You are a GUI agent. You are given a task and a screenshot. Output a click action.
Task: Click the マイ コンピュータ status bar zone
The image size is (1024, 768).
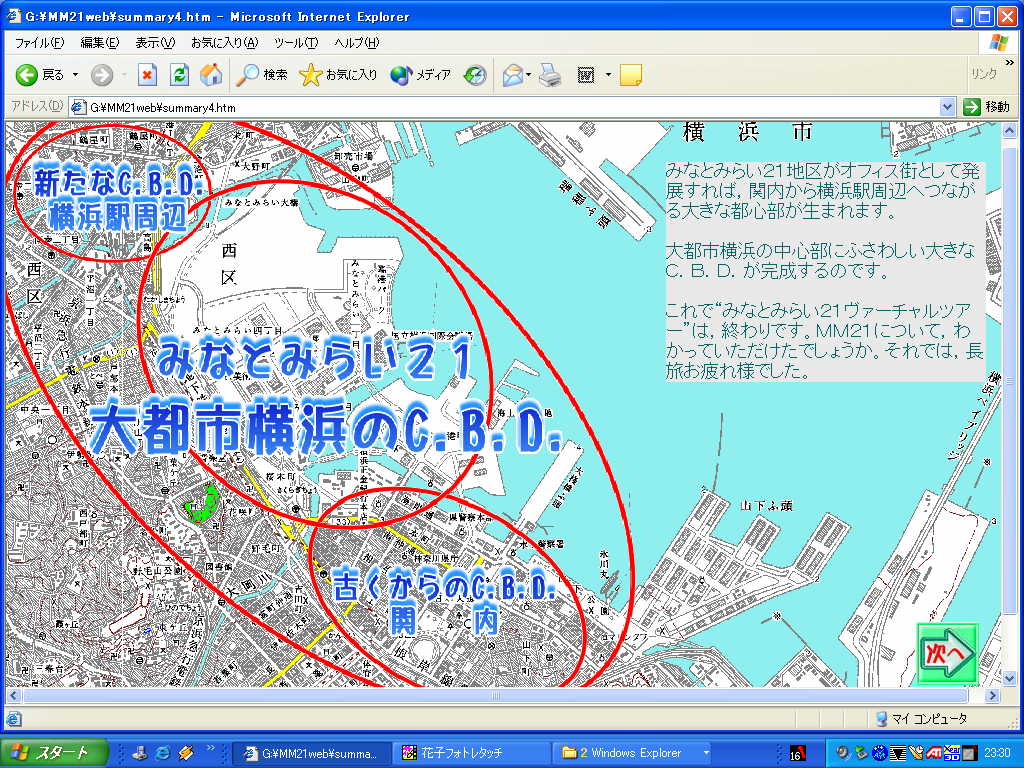coord(922,718)
